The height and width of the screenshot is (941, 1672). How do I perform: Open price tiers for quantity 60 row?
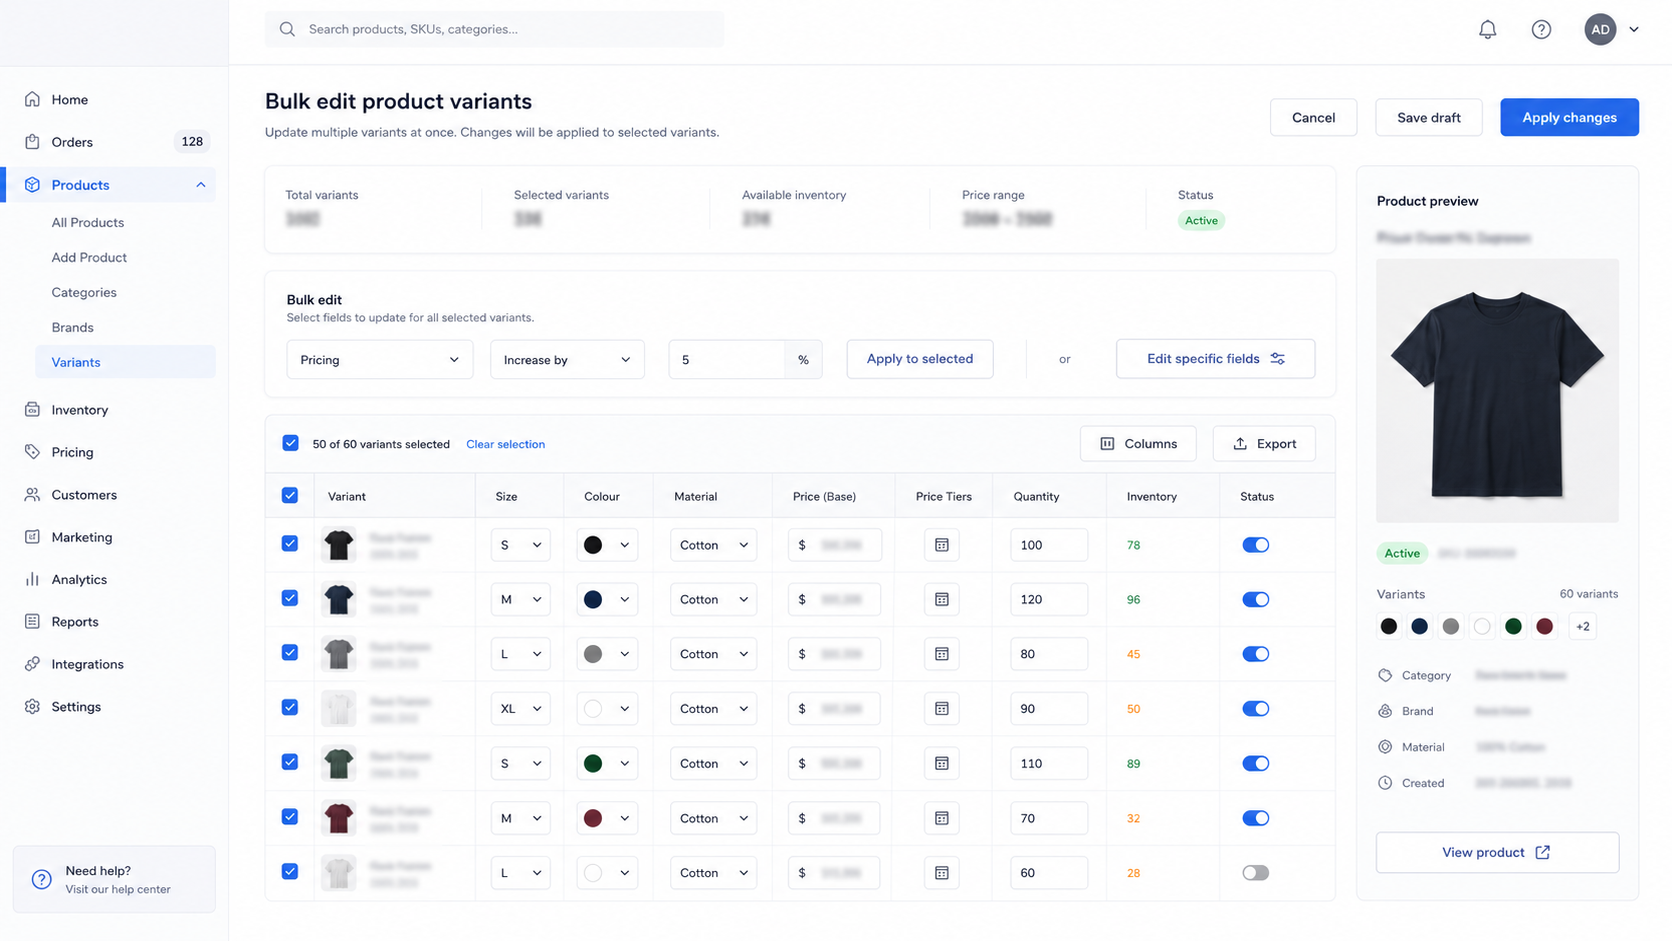pos(941,873)
